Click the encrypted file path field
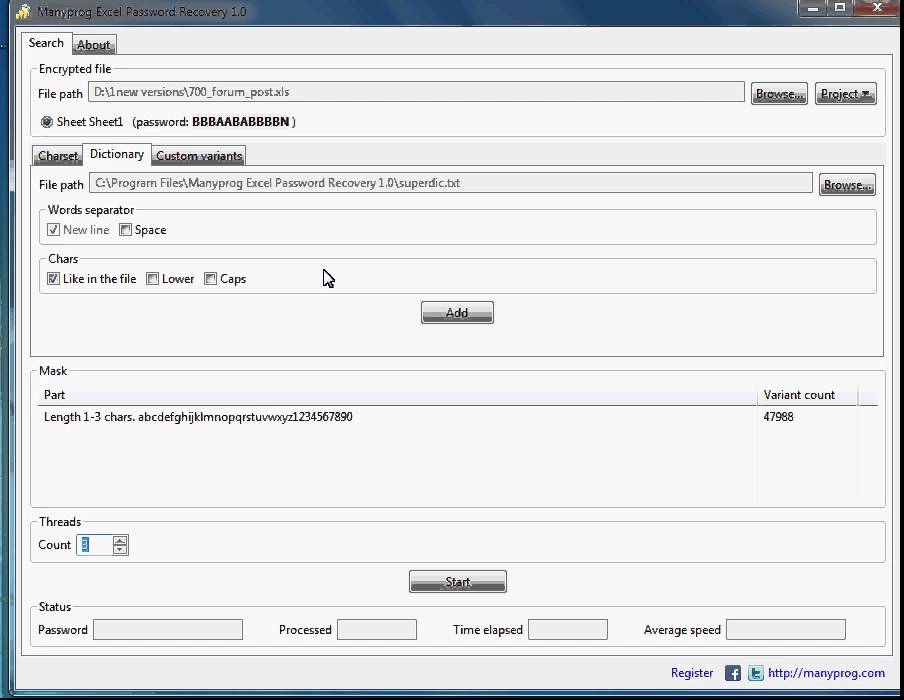Screen dimensions: 904x700 pyautogui.click(x=416, y=92)
